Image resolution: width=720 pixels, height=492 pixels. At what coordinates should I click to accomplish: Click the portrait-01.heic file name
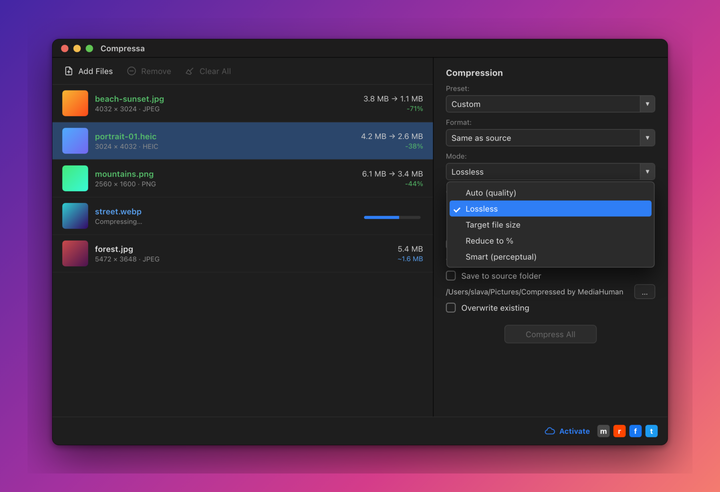pos(125,136)
